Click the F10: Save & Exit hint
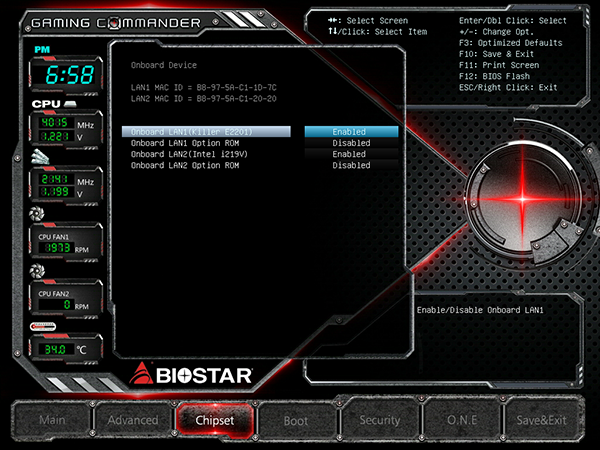The width and height of the screenshot is (600, 450). tap(496, 54)
